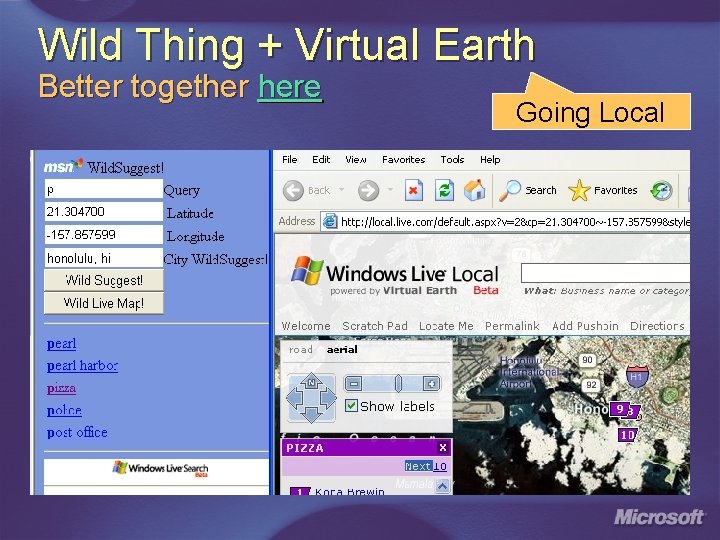720x540 pixels.
Task: Click the 'pearl' suggestion link
Action: point(61,343)
